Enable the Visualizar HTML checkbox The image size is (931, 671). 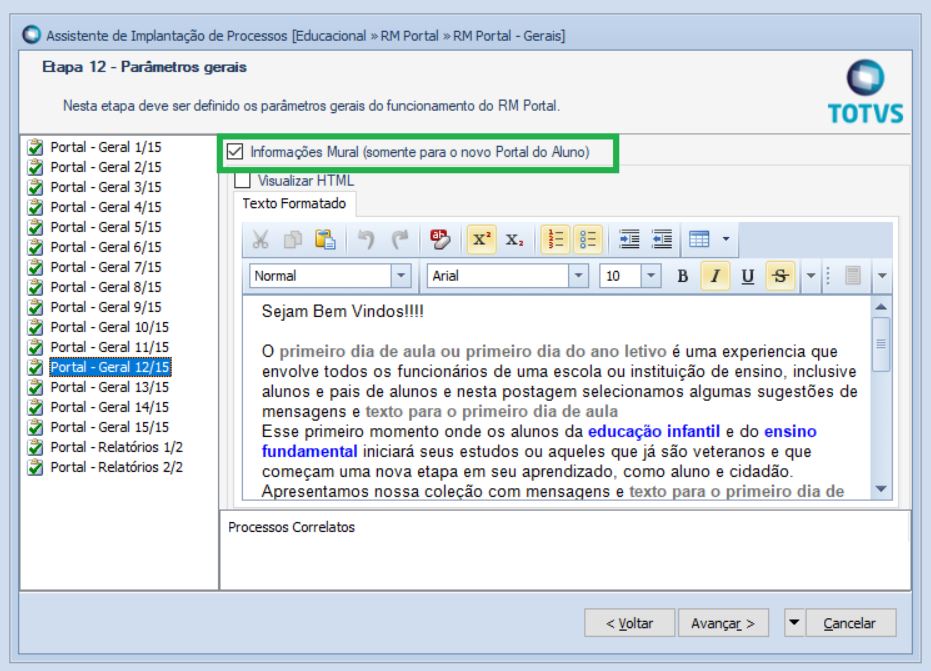(242, 180)
